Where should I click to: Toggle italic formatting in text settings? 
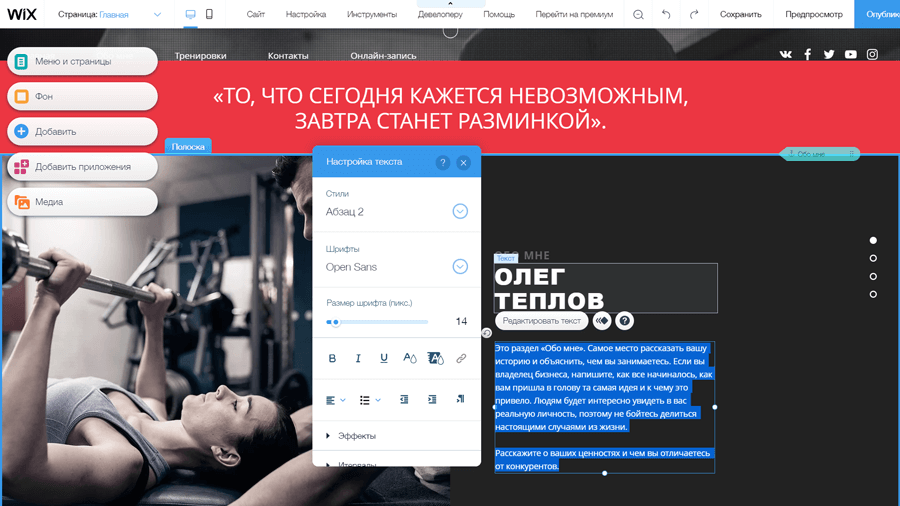tap(358, 358)
